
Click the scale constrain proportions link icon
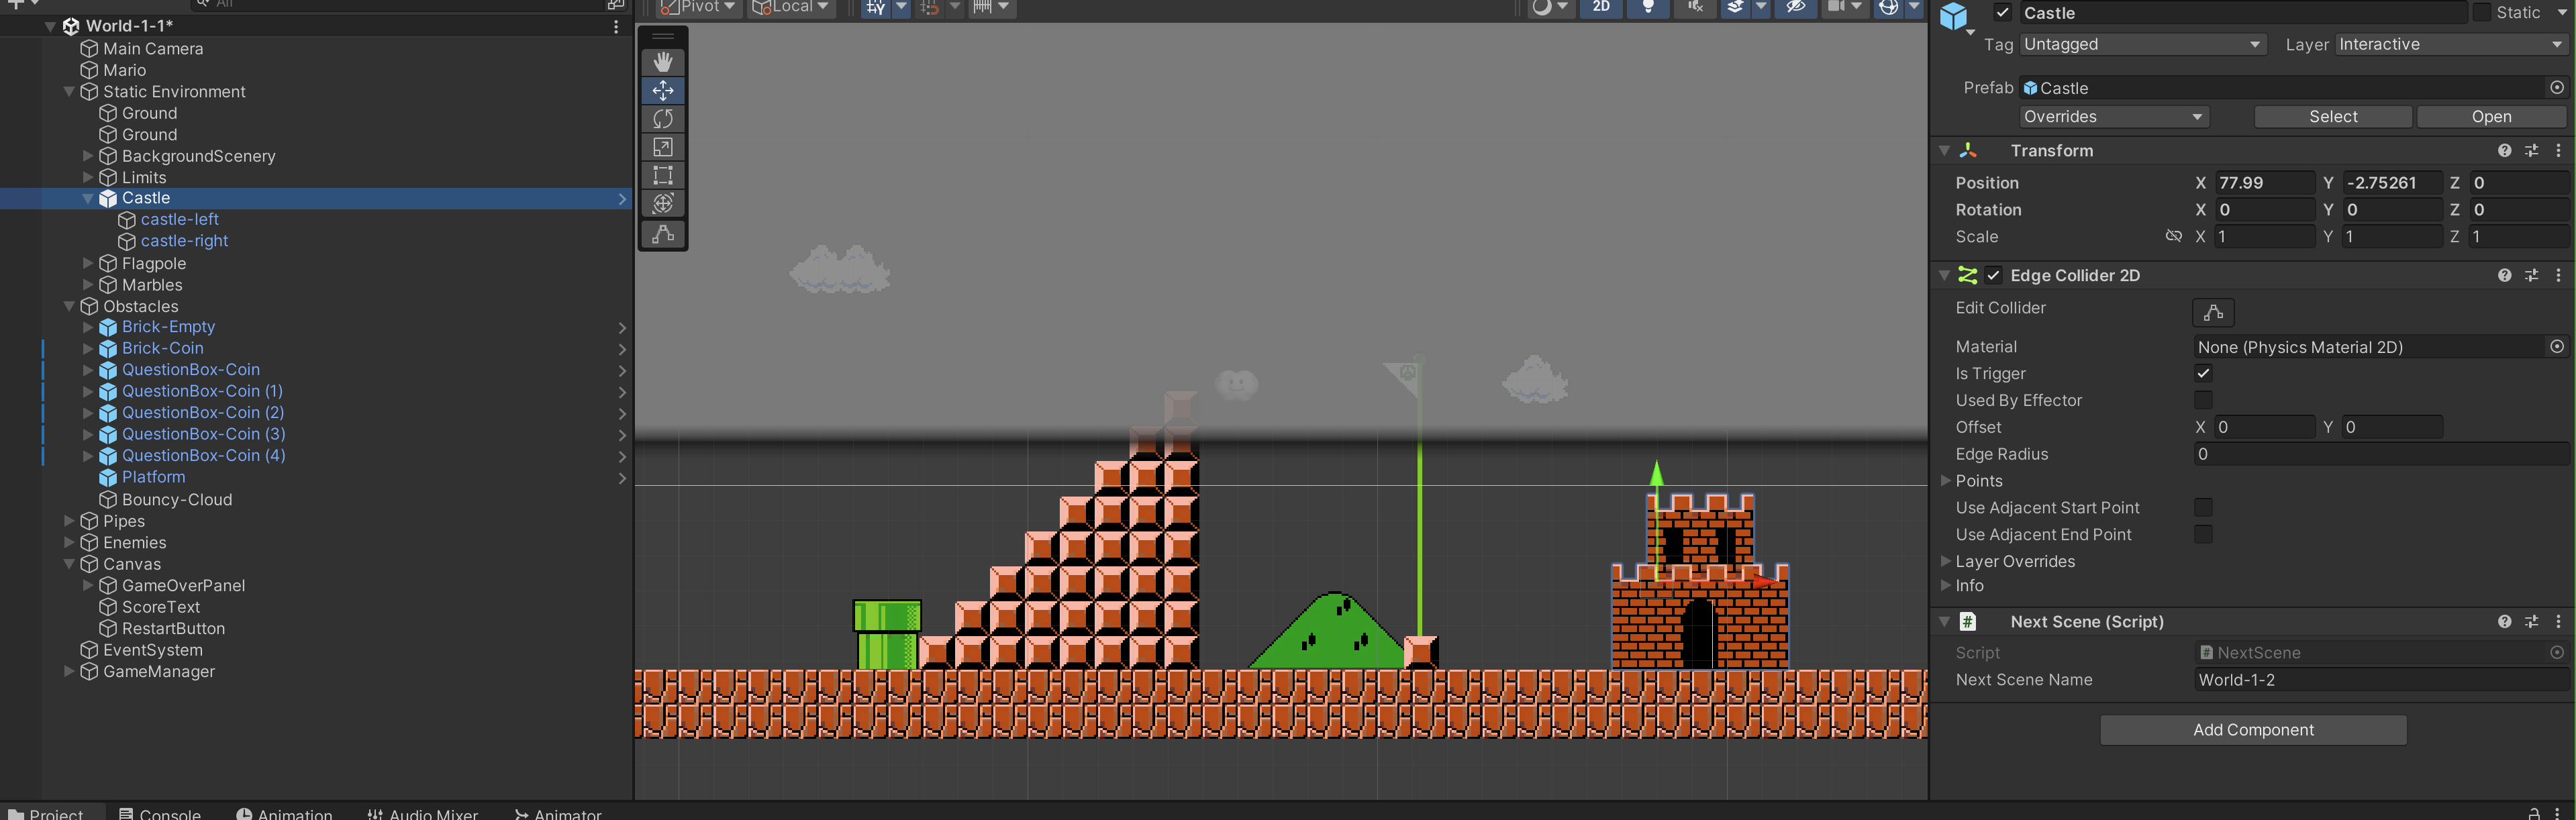coord(2173,237)
